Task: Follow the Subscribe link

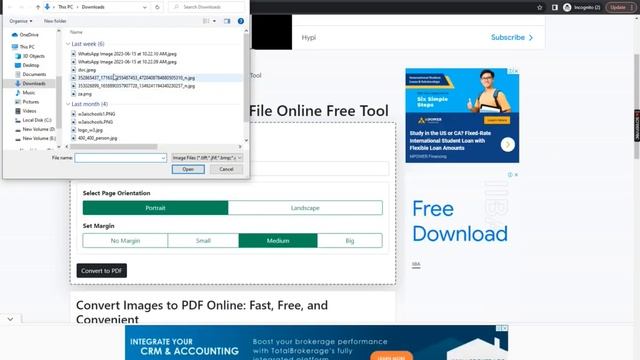Action: [512, 37]
